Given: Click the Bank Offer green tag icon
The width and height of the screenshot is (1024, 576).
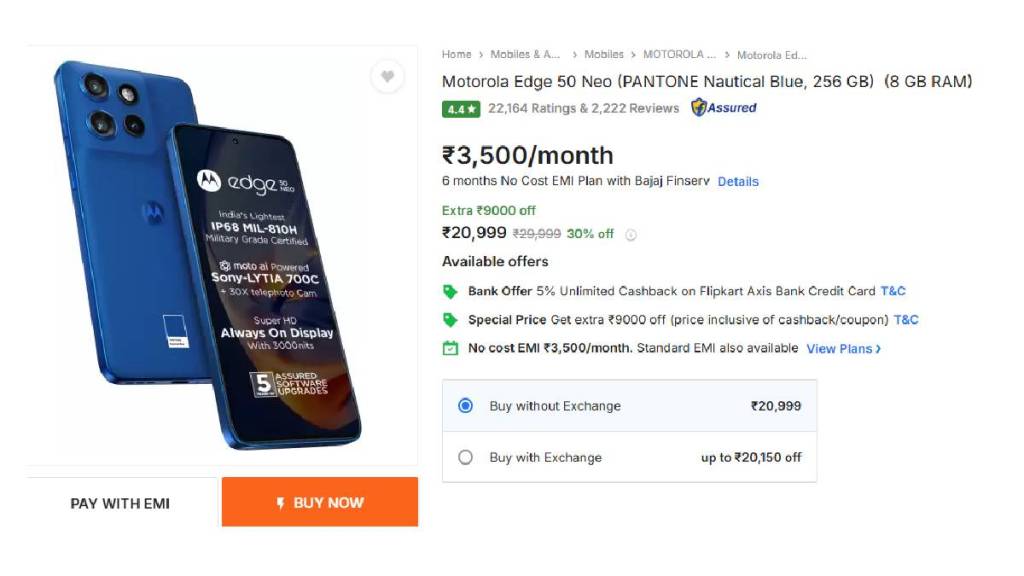Looking at the screenshot, I should pos(450,292).
